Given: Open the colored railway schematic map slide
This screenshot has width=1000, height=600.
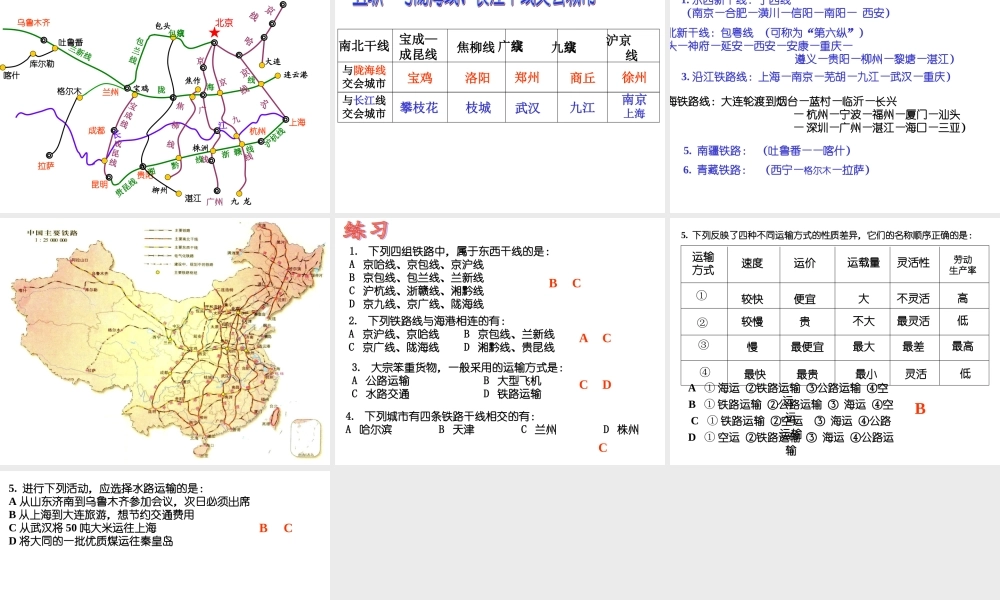Looking at the screenshot, I should click(x=165, y=105).
